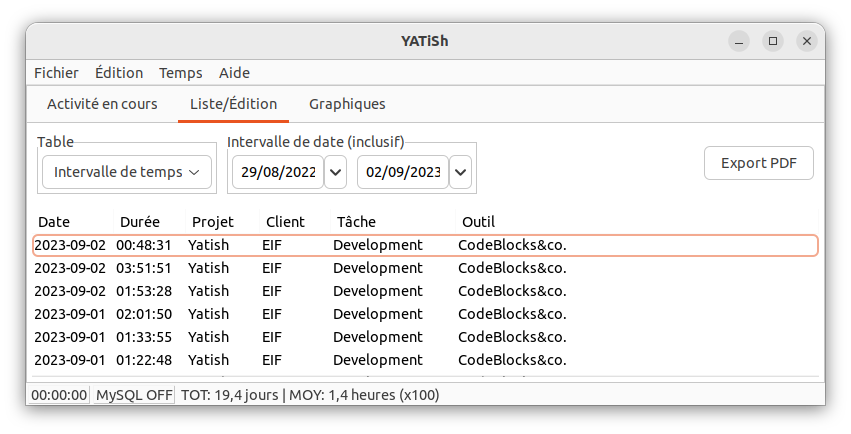
Task: Click into the 29/08/2022 start date field
Action: coord(278,172)
